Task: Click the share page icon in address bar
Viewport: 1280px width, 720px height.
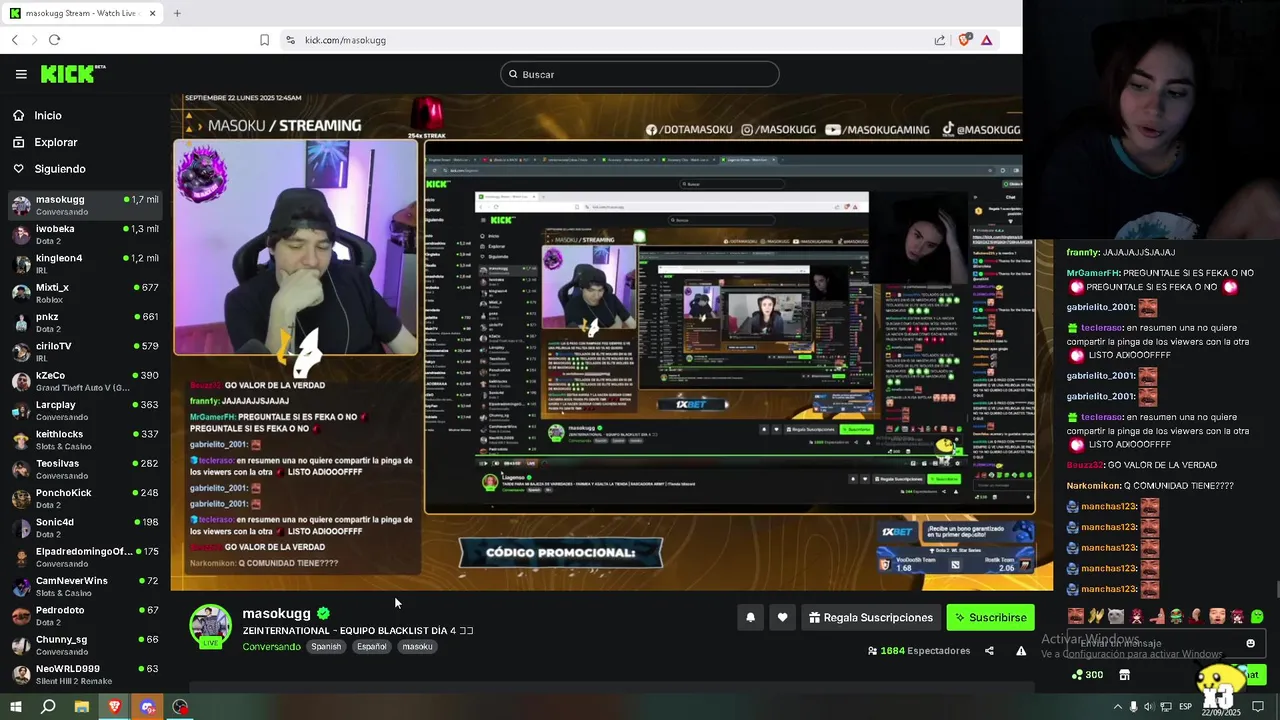Action: coord(940,40)
